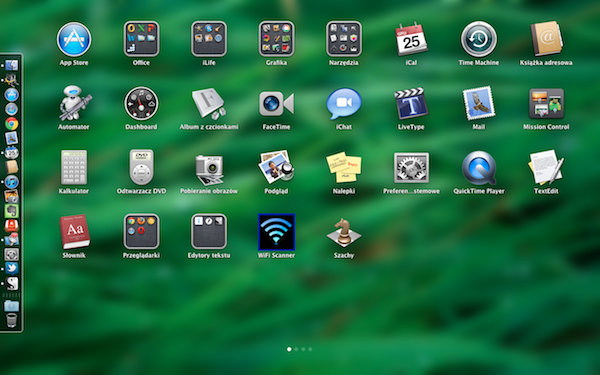Viewport: 600px width, 375px height.
Task: Open the folder stack in the Dock
Action: point(11,305)
